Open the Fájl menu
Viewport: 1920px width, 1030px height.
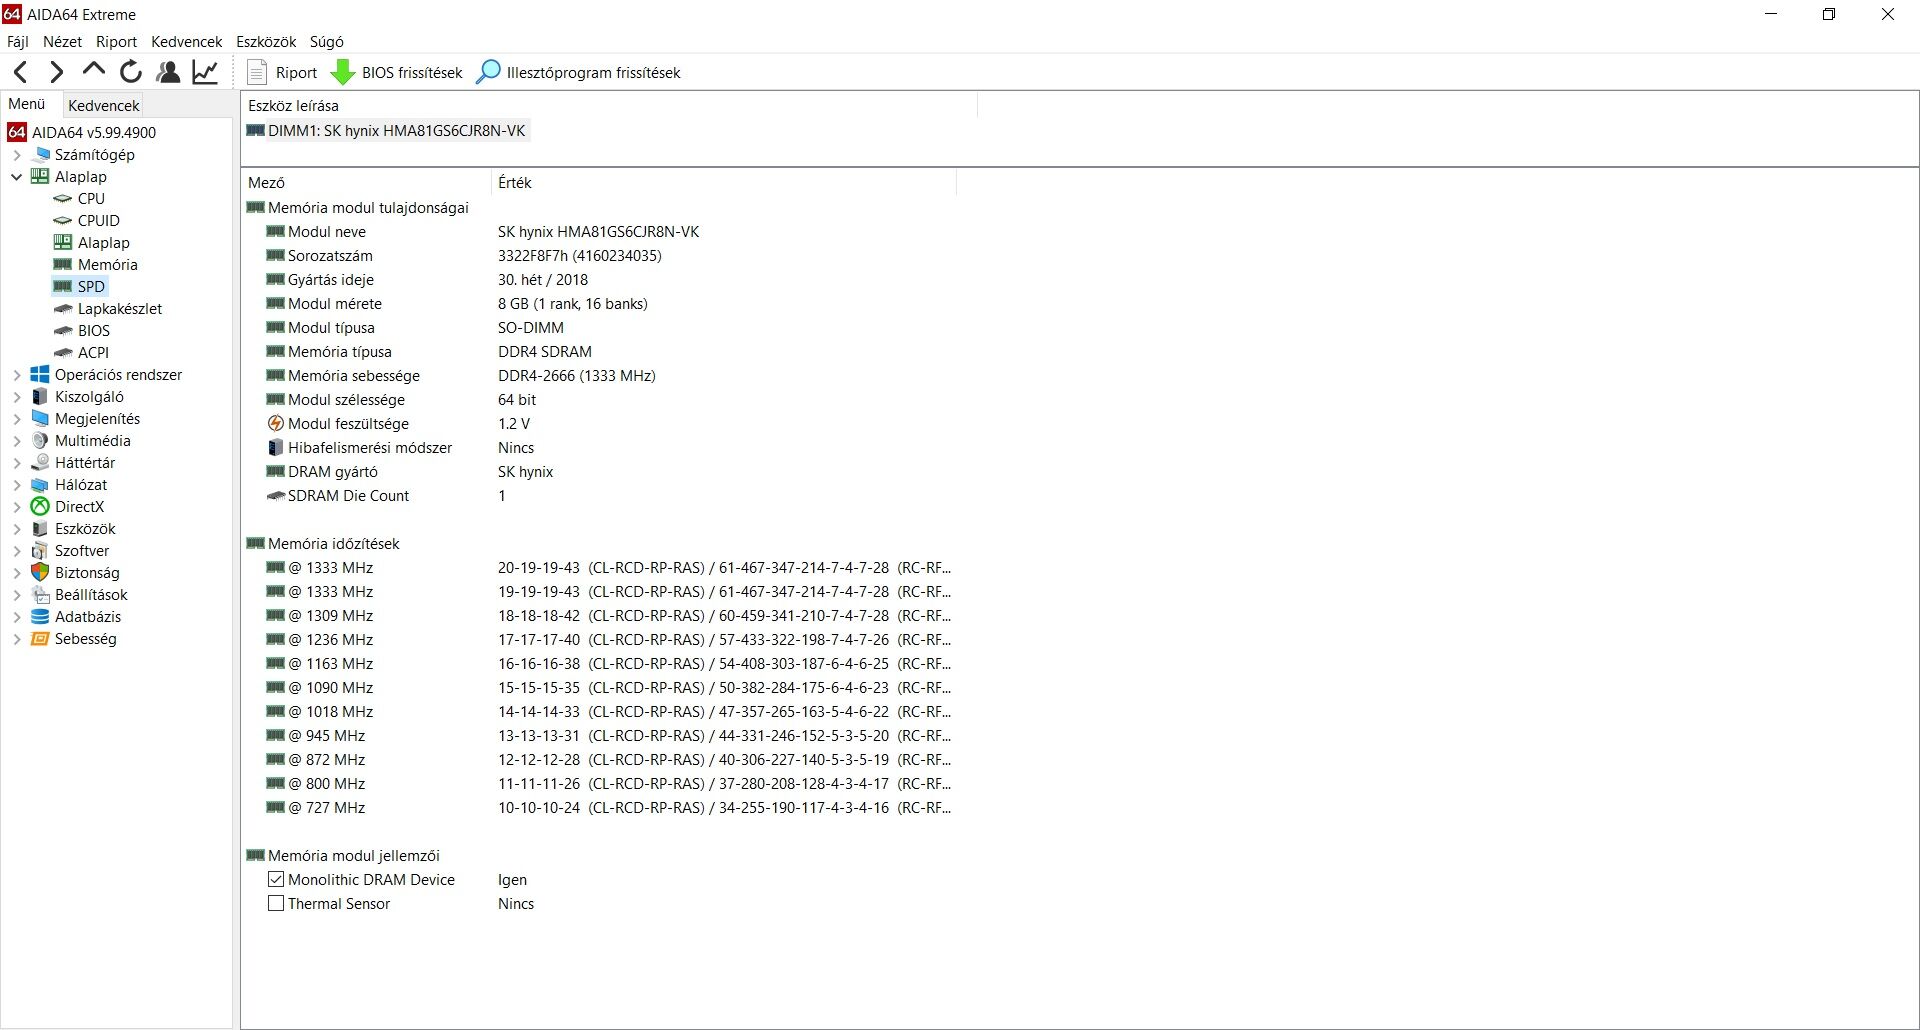(18, 42)
